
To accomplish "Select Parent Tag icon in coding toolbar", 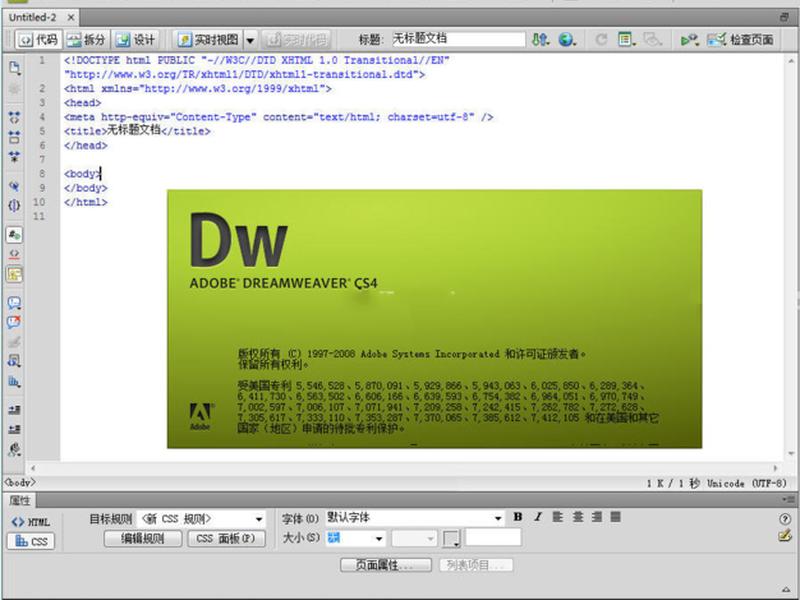I will pos(14,186).
